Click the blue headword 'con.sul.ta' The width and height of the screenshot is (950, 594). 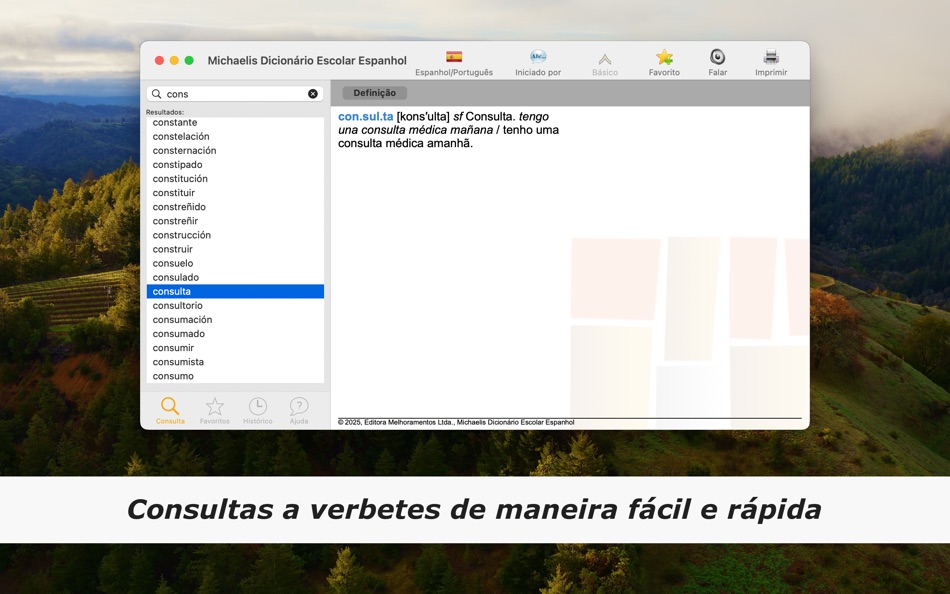[x=365, y=116]
